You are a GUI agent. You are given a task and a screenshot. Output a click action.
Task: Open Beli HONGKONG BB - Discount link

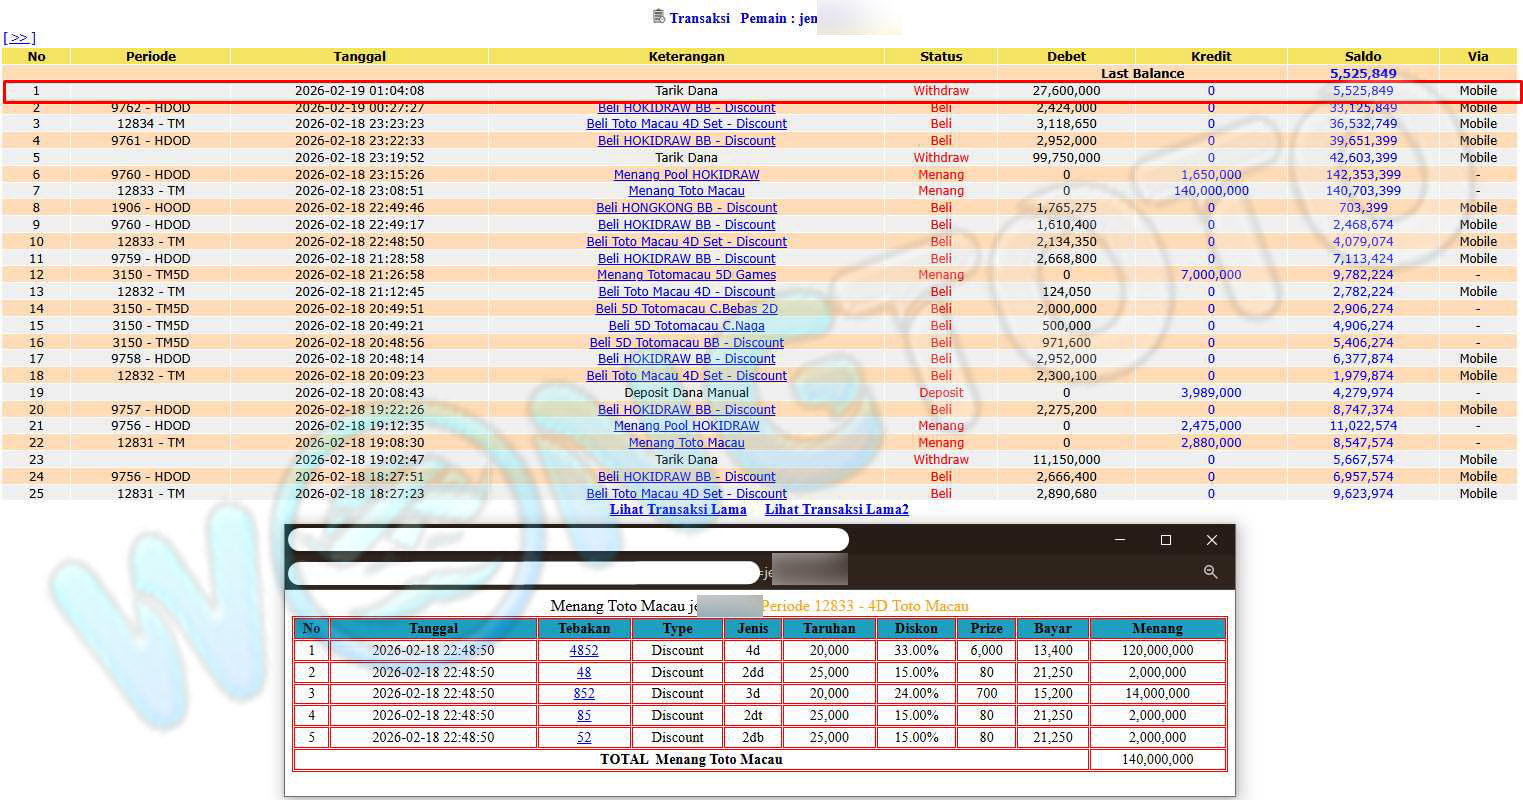point(686,208)
